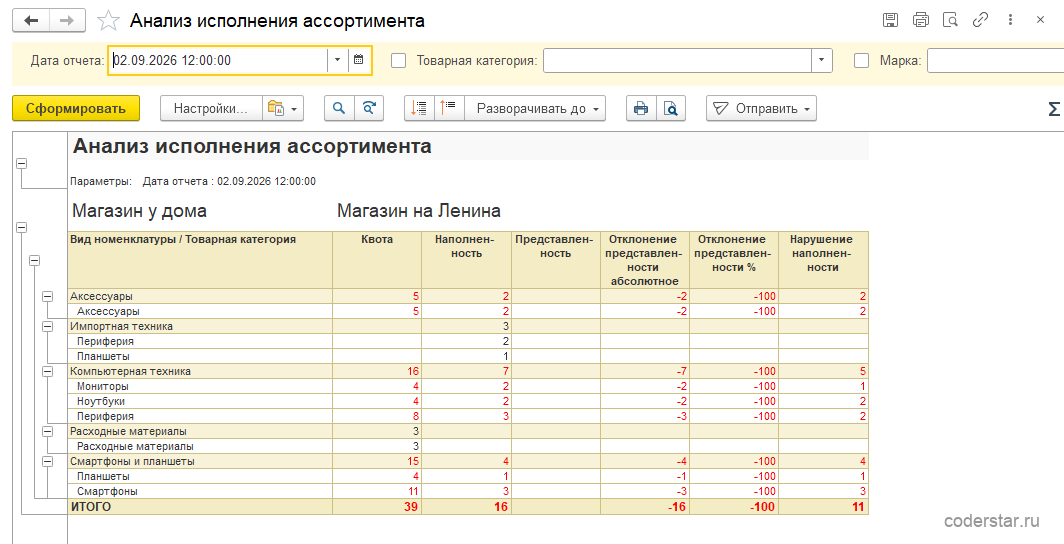Open title bar page preview icon
1064x544 pixels.
pos(950,20)
